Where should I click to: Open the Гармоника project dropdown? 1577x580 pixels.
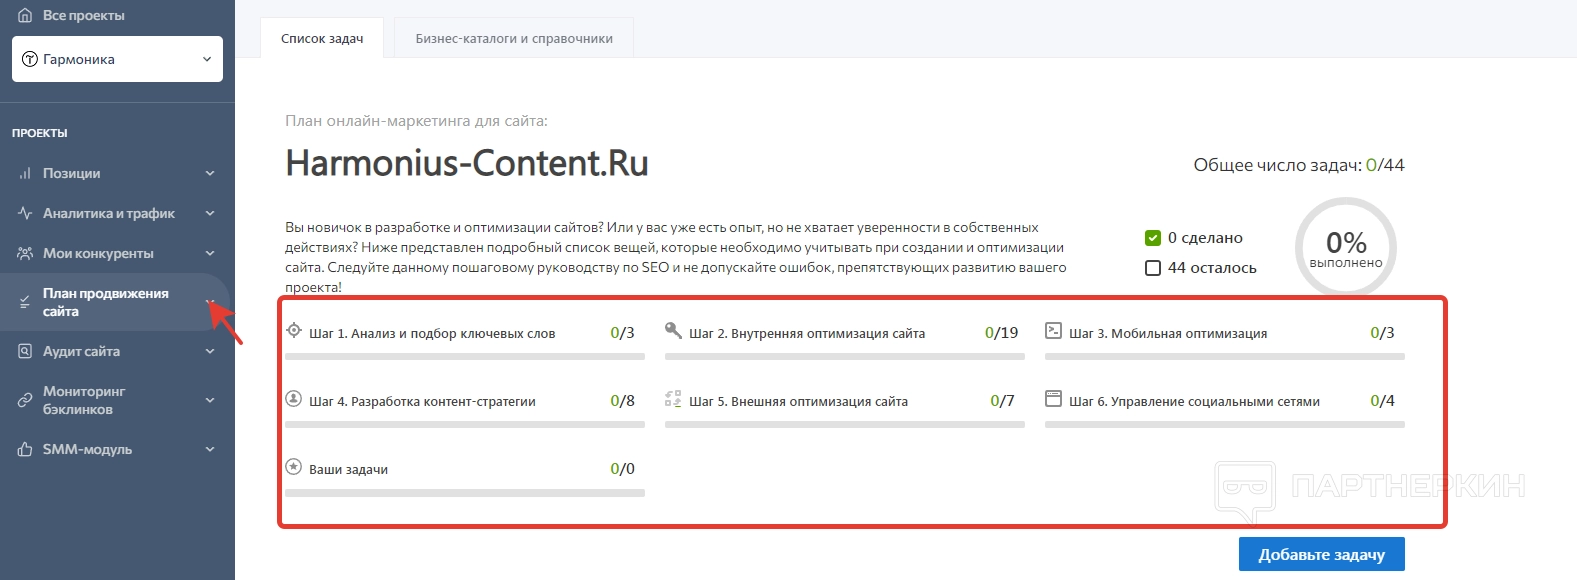tap(117, 59)
